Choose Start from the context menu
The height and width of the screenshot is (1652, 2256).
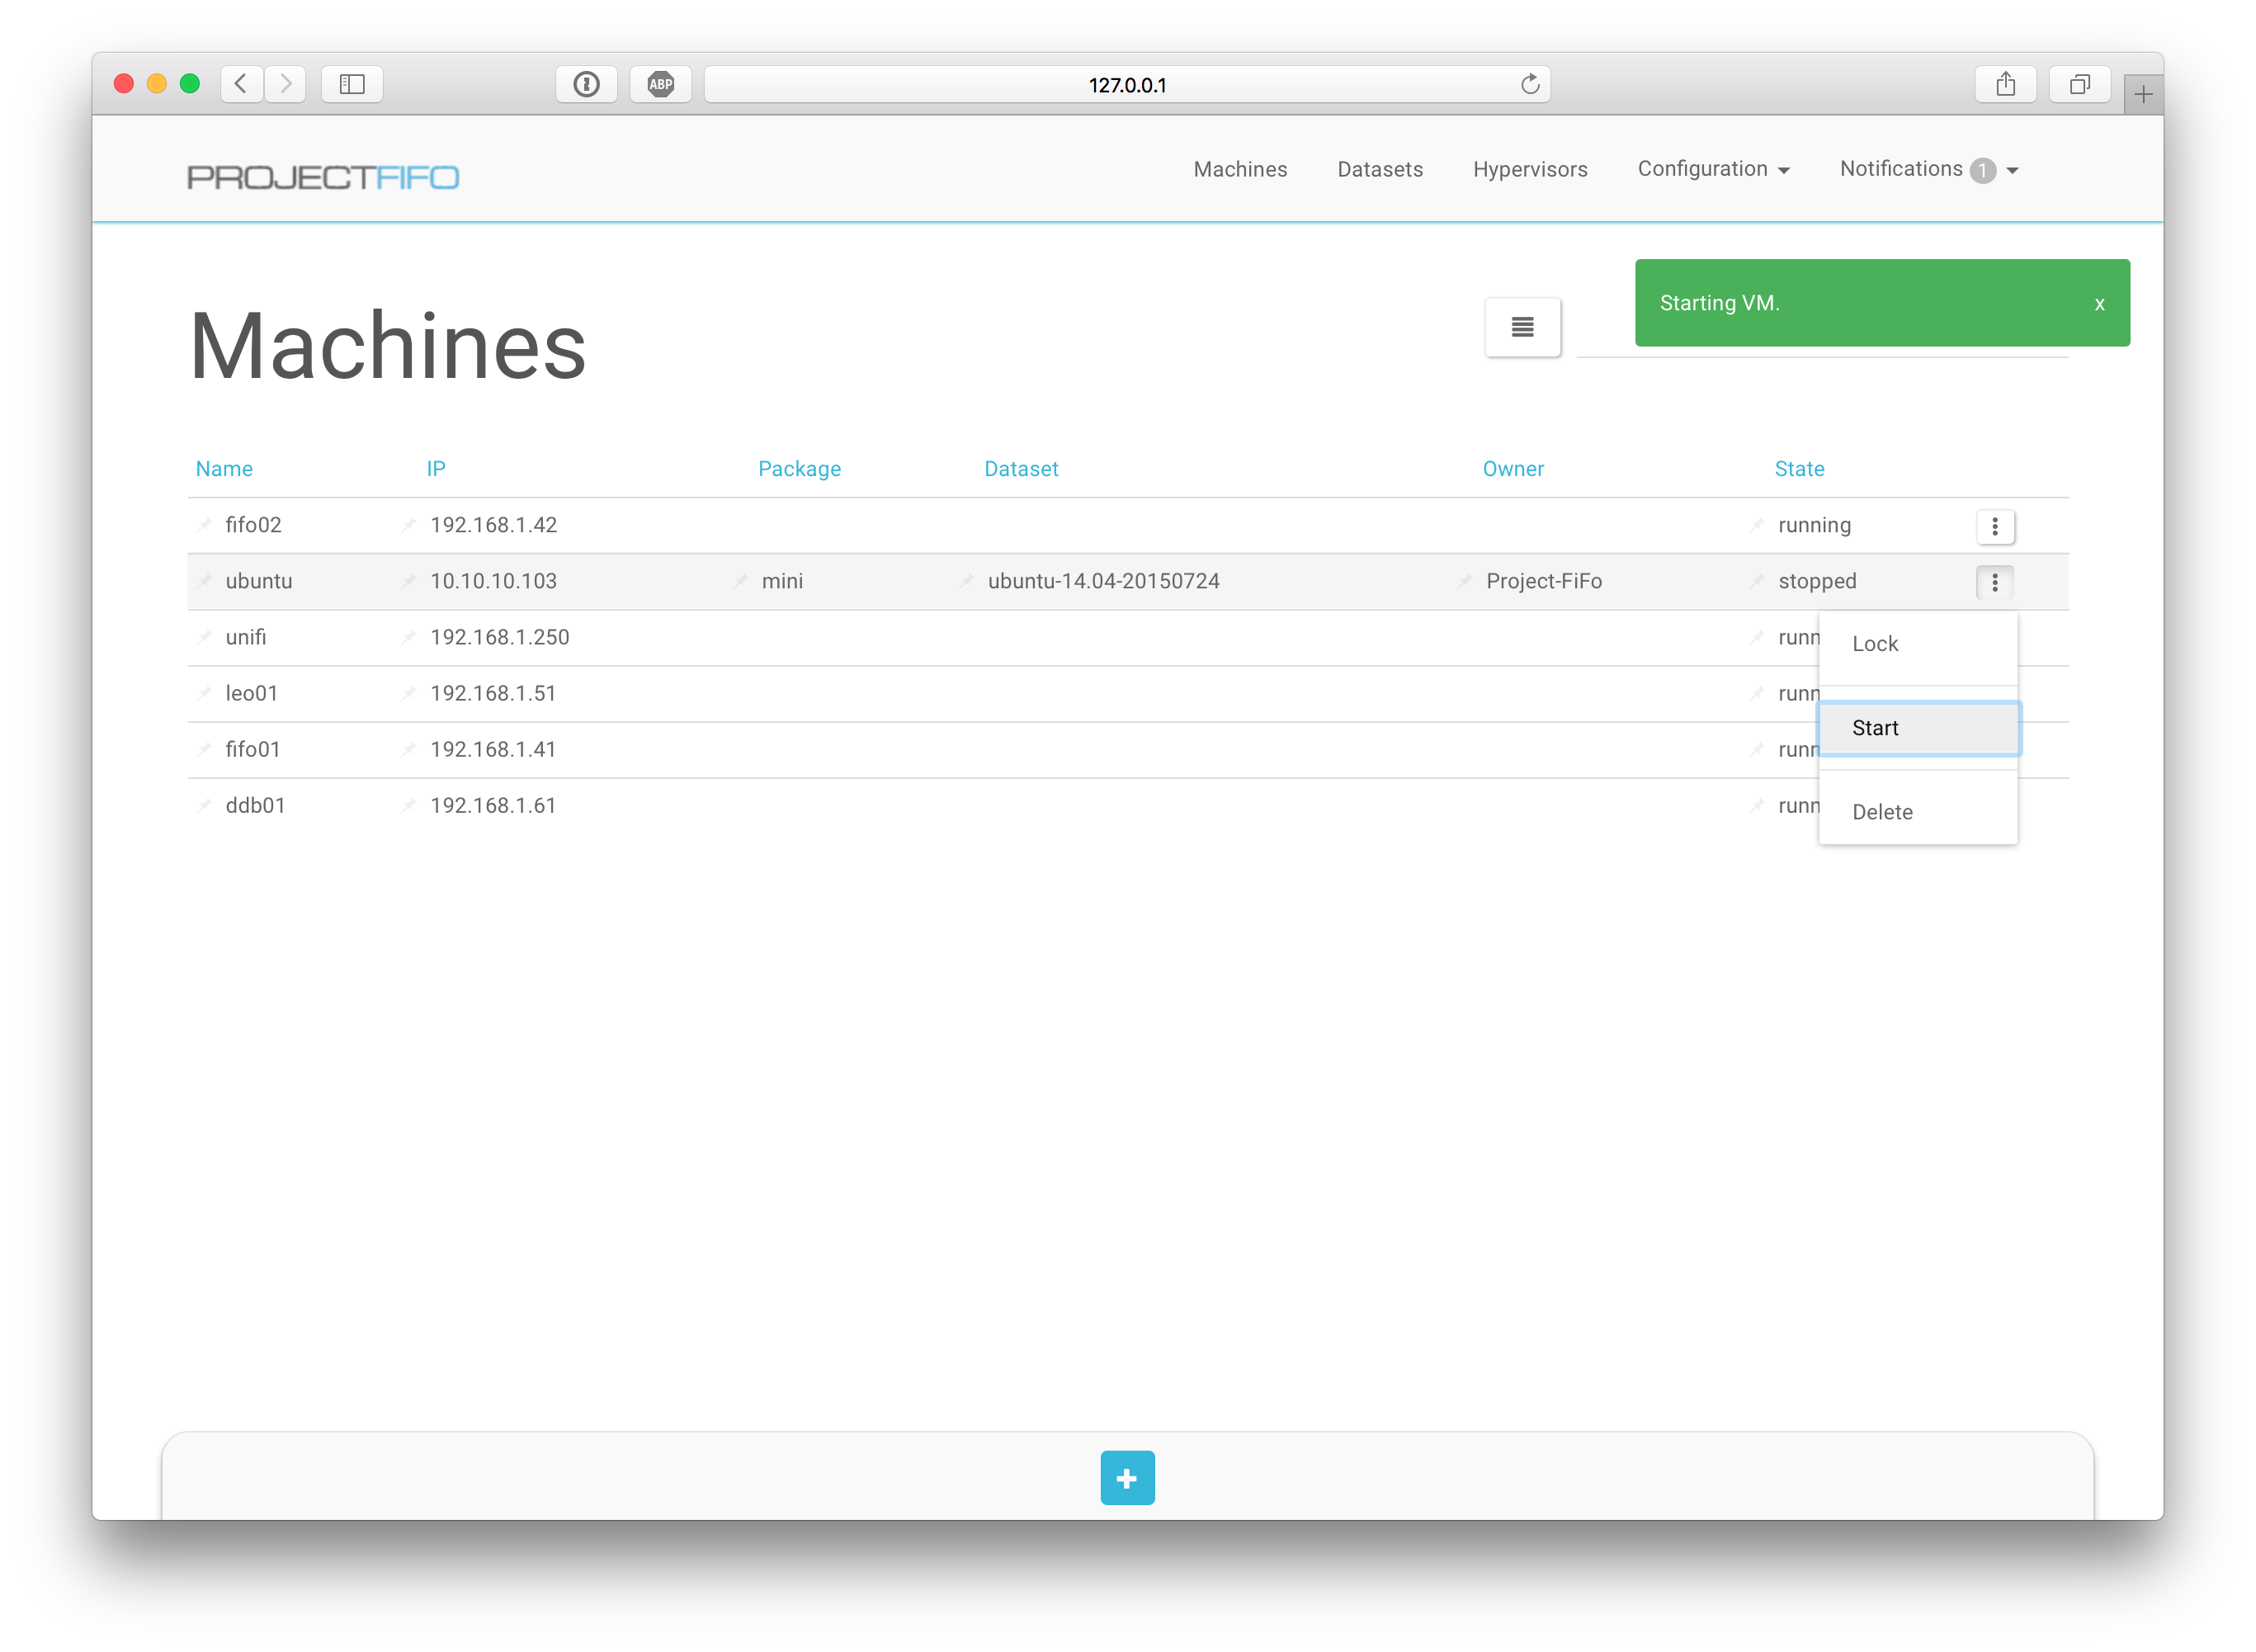click(x=1917, y=728)
